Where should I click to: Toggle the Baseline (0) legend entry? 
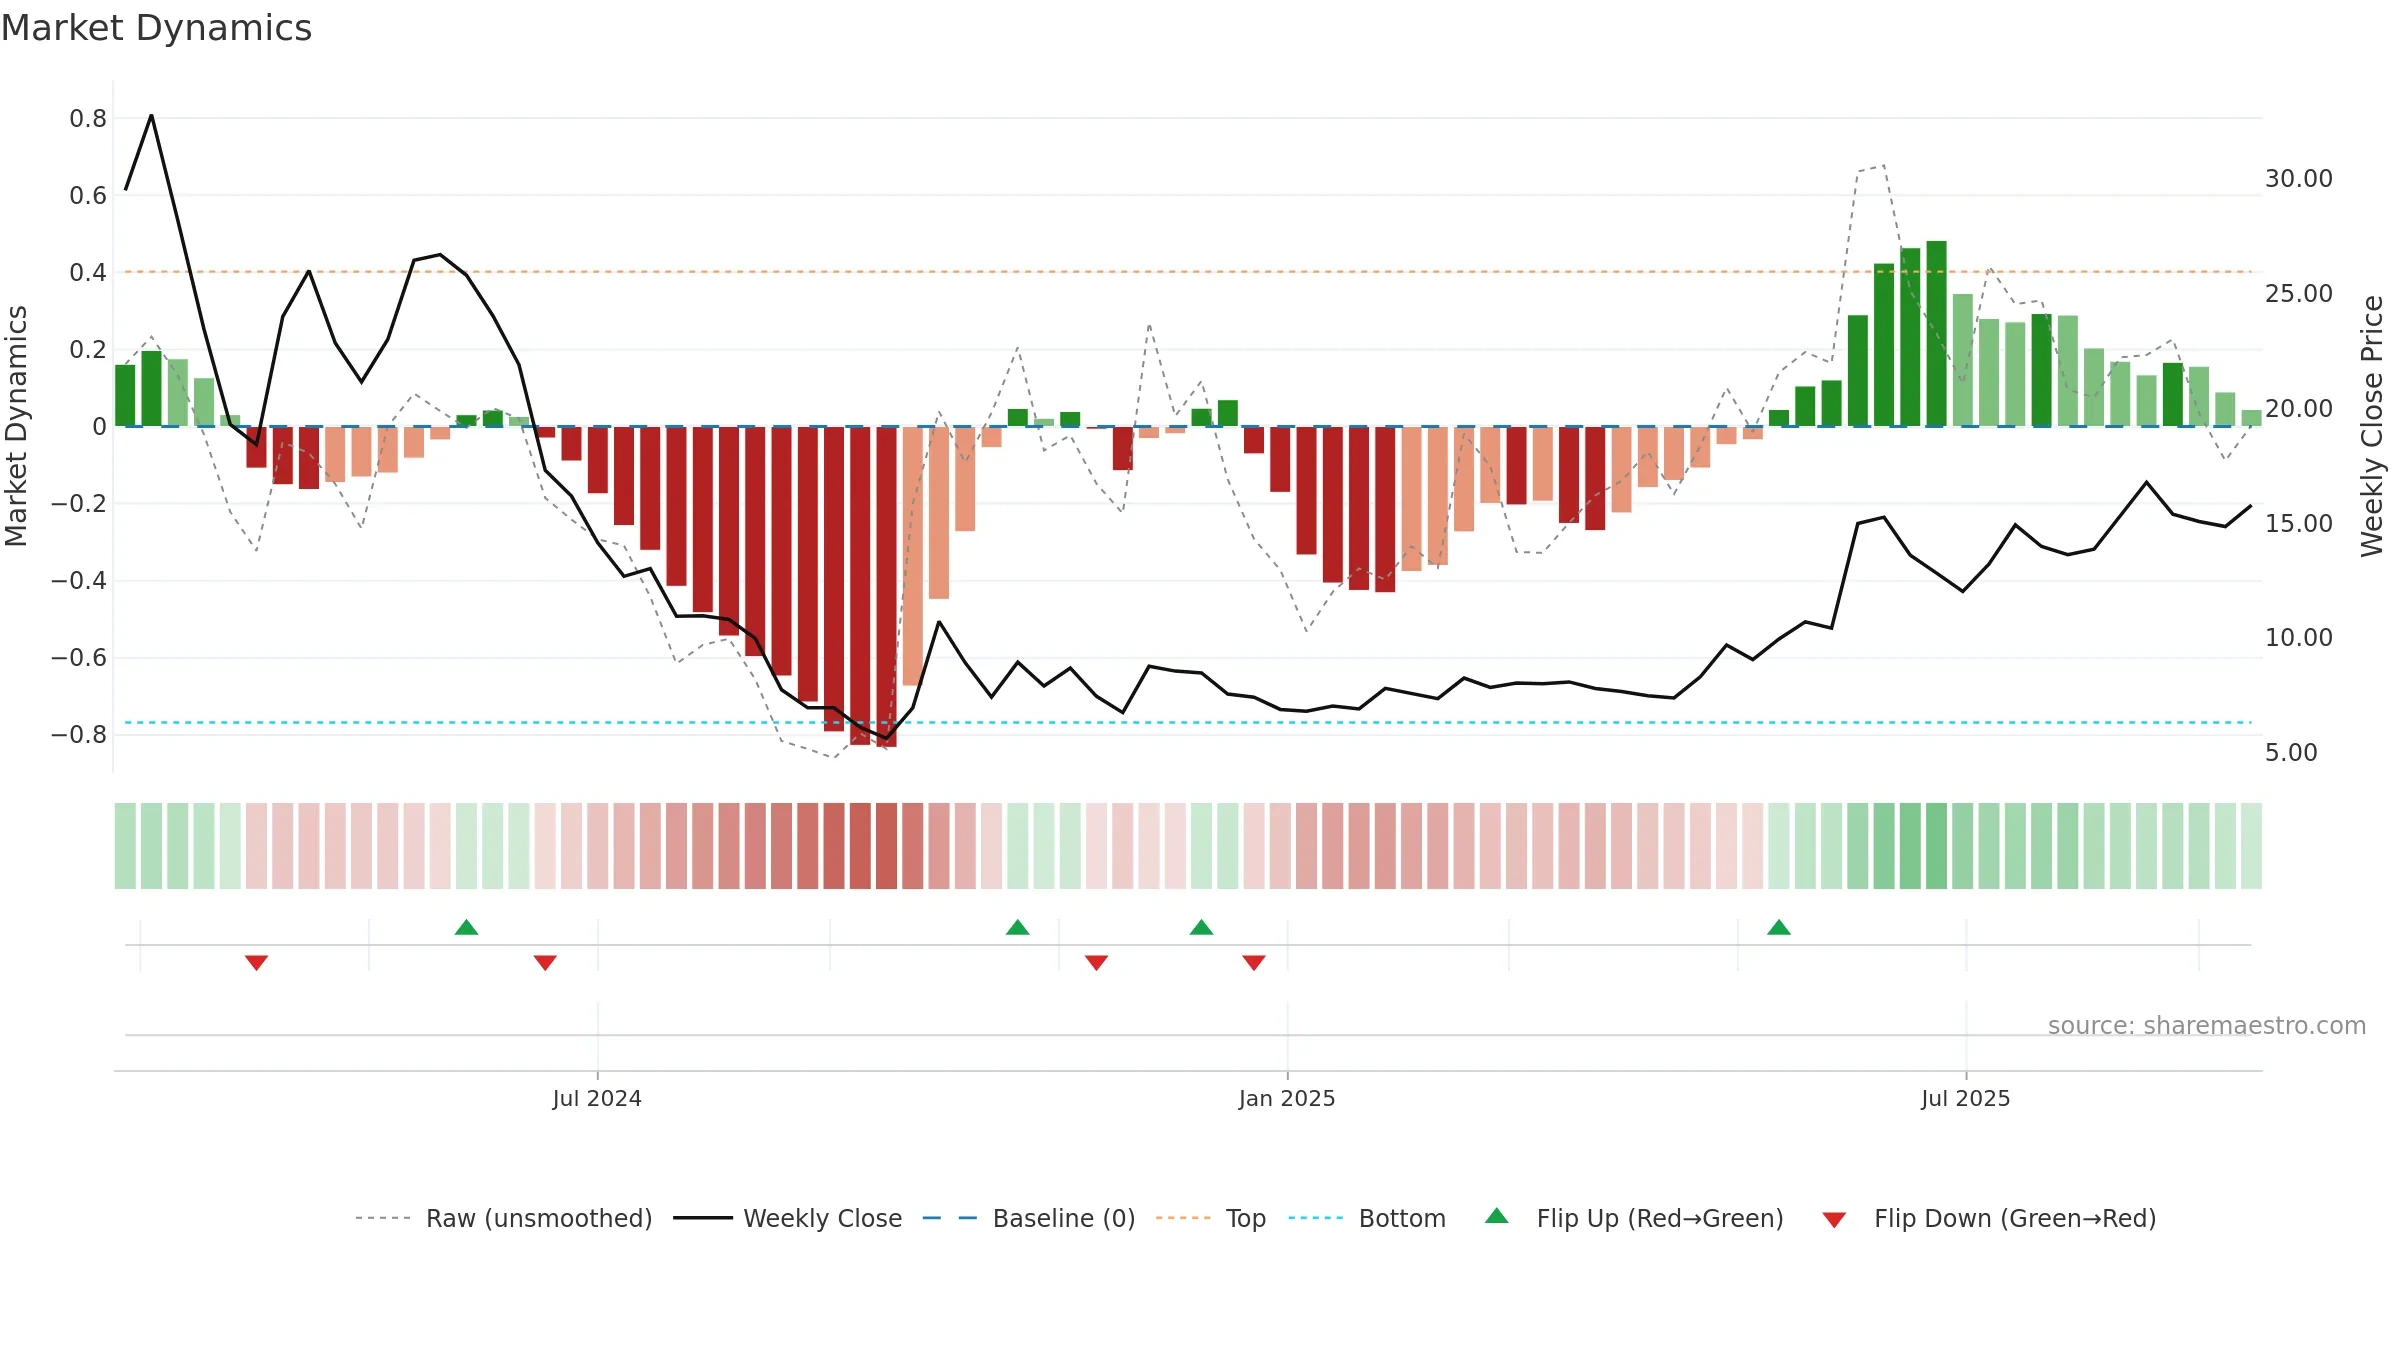tap(1028, 1218)
